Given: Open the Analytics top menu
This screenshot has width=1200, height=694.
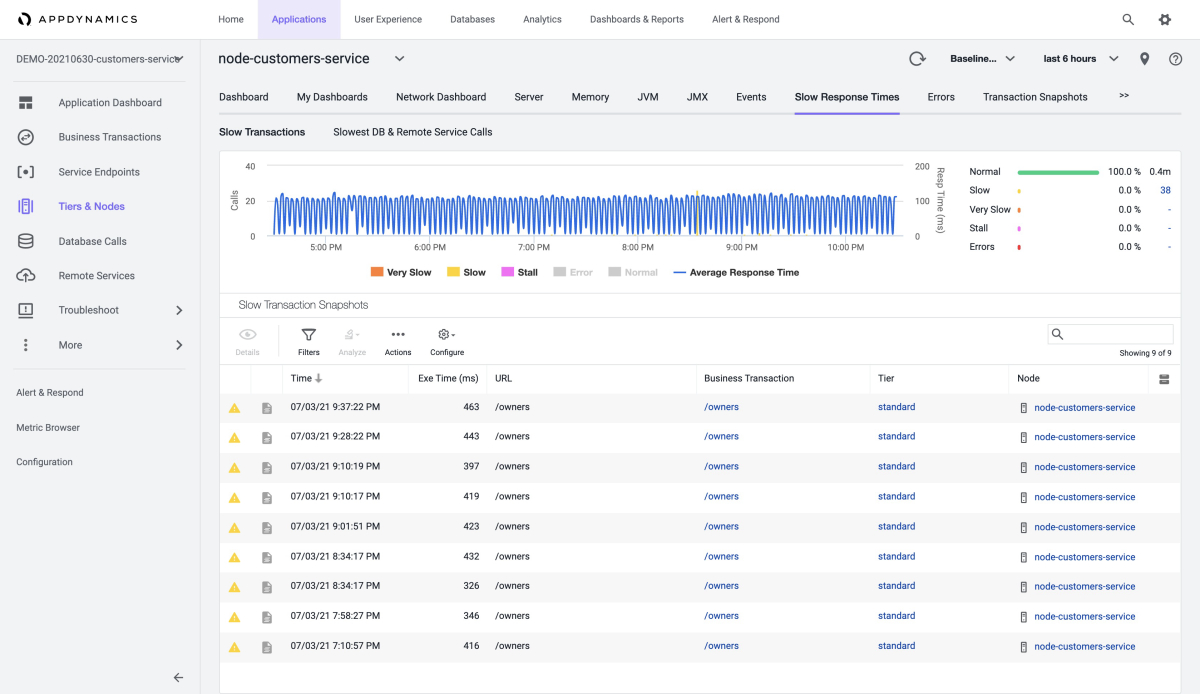Looking at the screenshot, I should click(x=542, y=19).
